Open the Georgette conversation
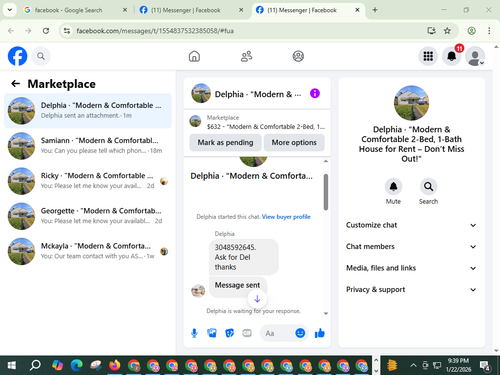 pyautogui.click(x=88, y=216)
